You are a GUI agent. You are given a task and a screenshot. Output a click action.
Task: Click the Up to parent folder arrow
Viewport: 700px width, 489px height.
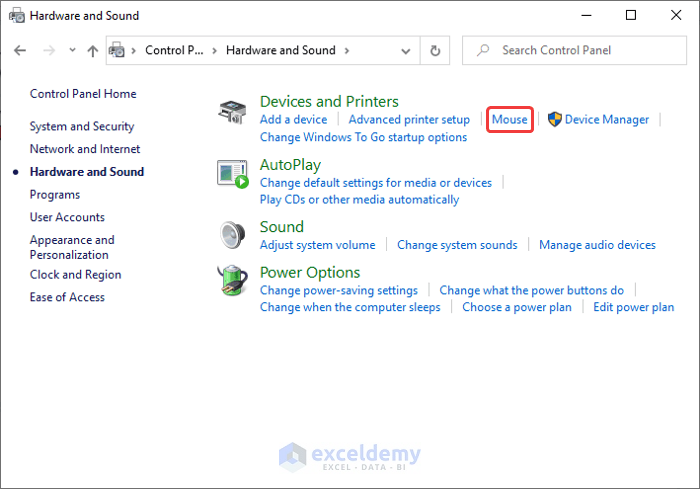tap(93, 50)
